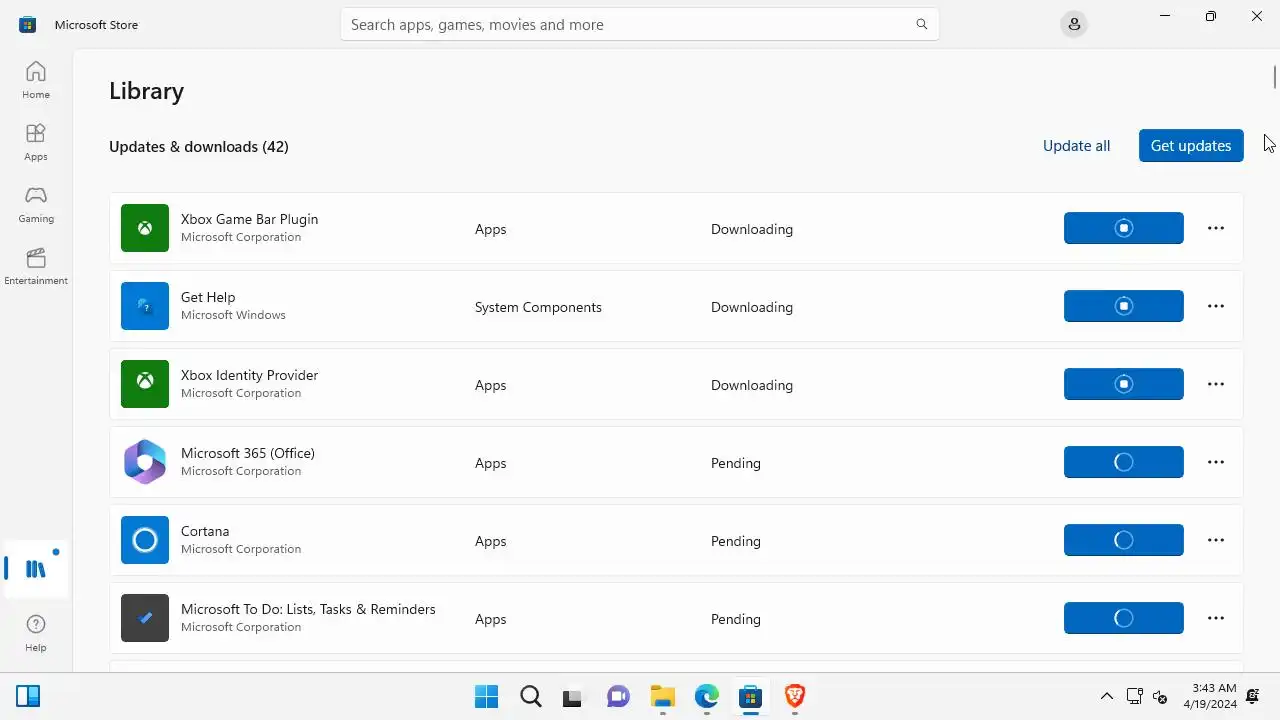
Task: Click the Get Help app icon
Action: point(145,306)
